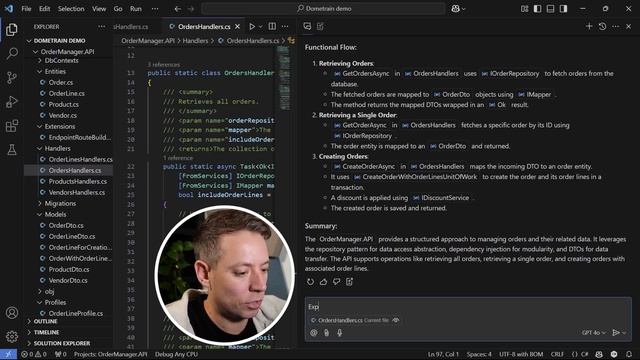This screenshot has width=640, height=360.
Task: Split the editor to the right
Action: coord(272,27)
